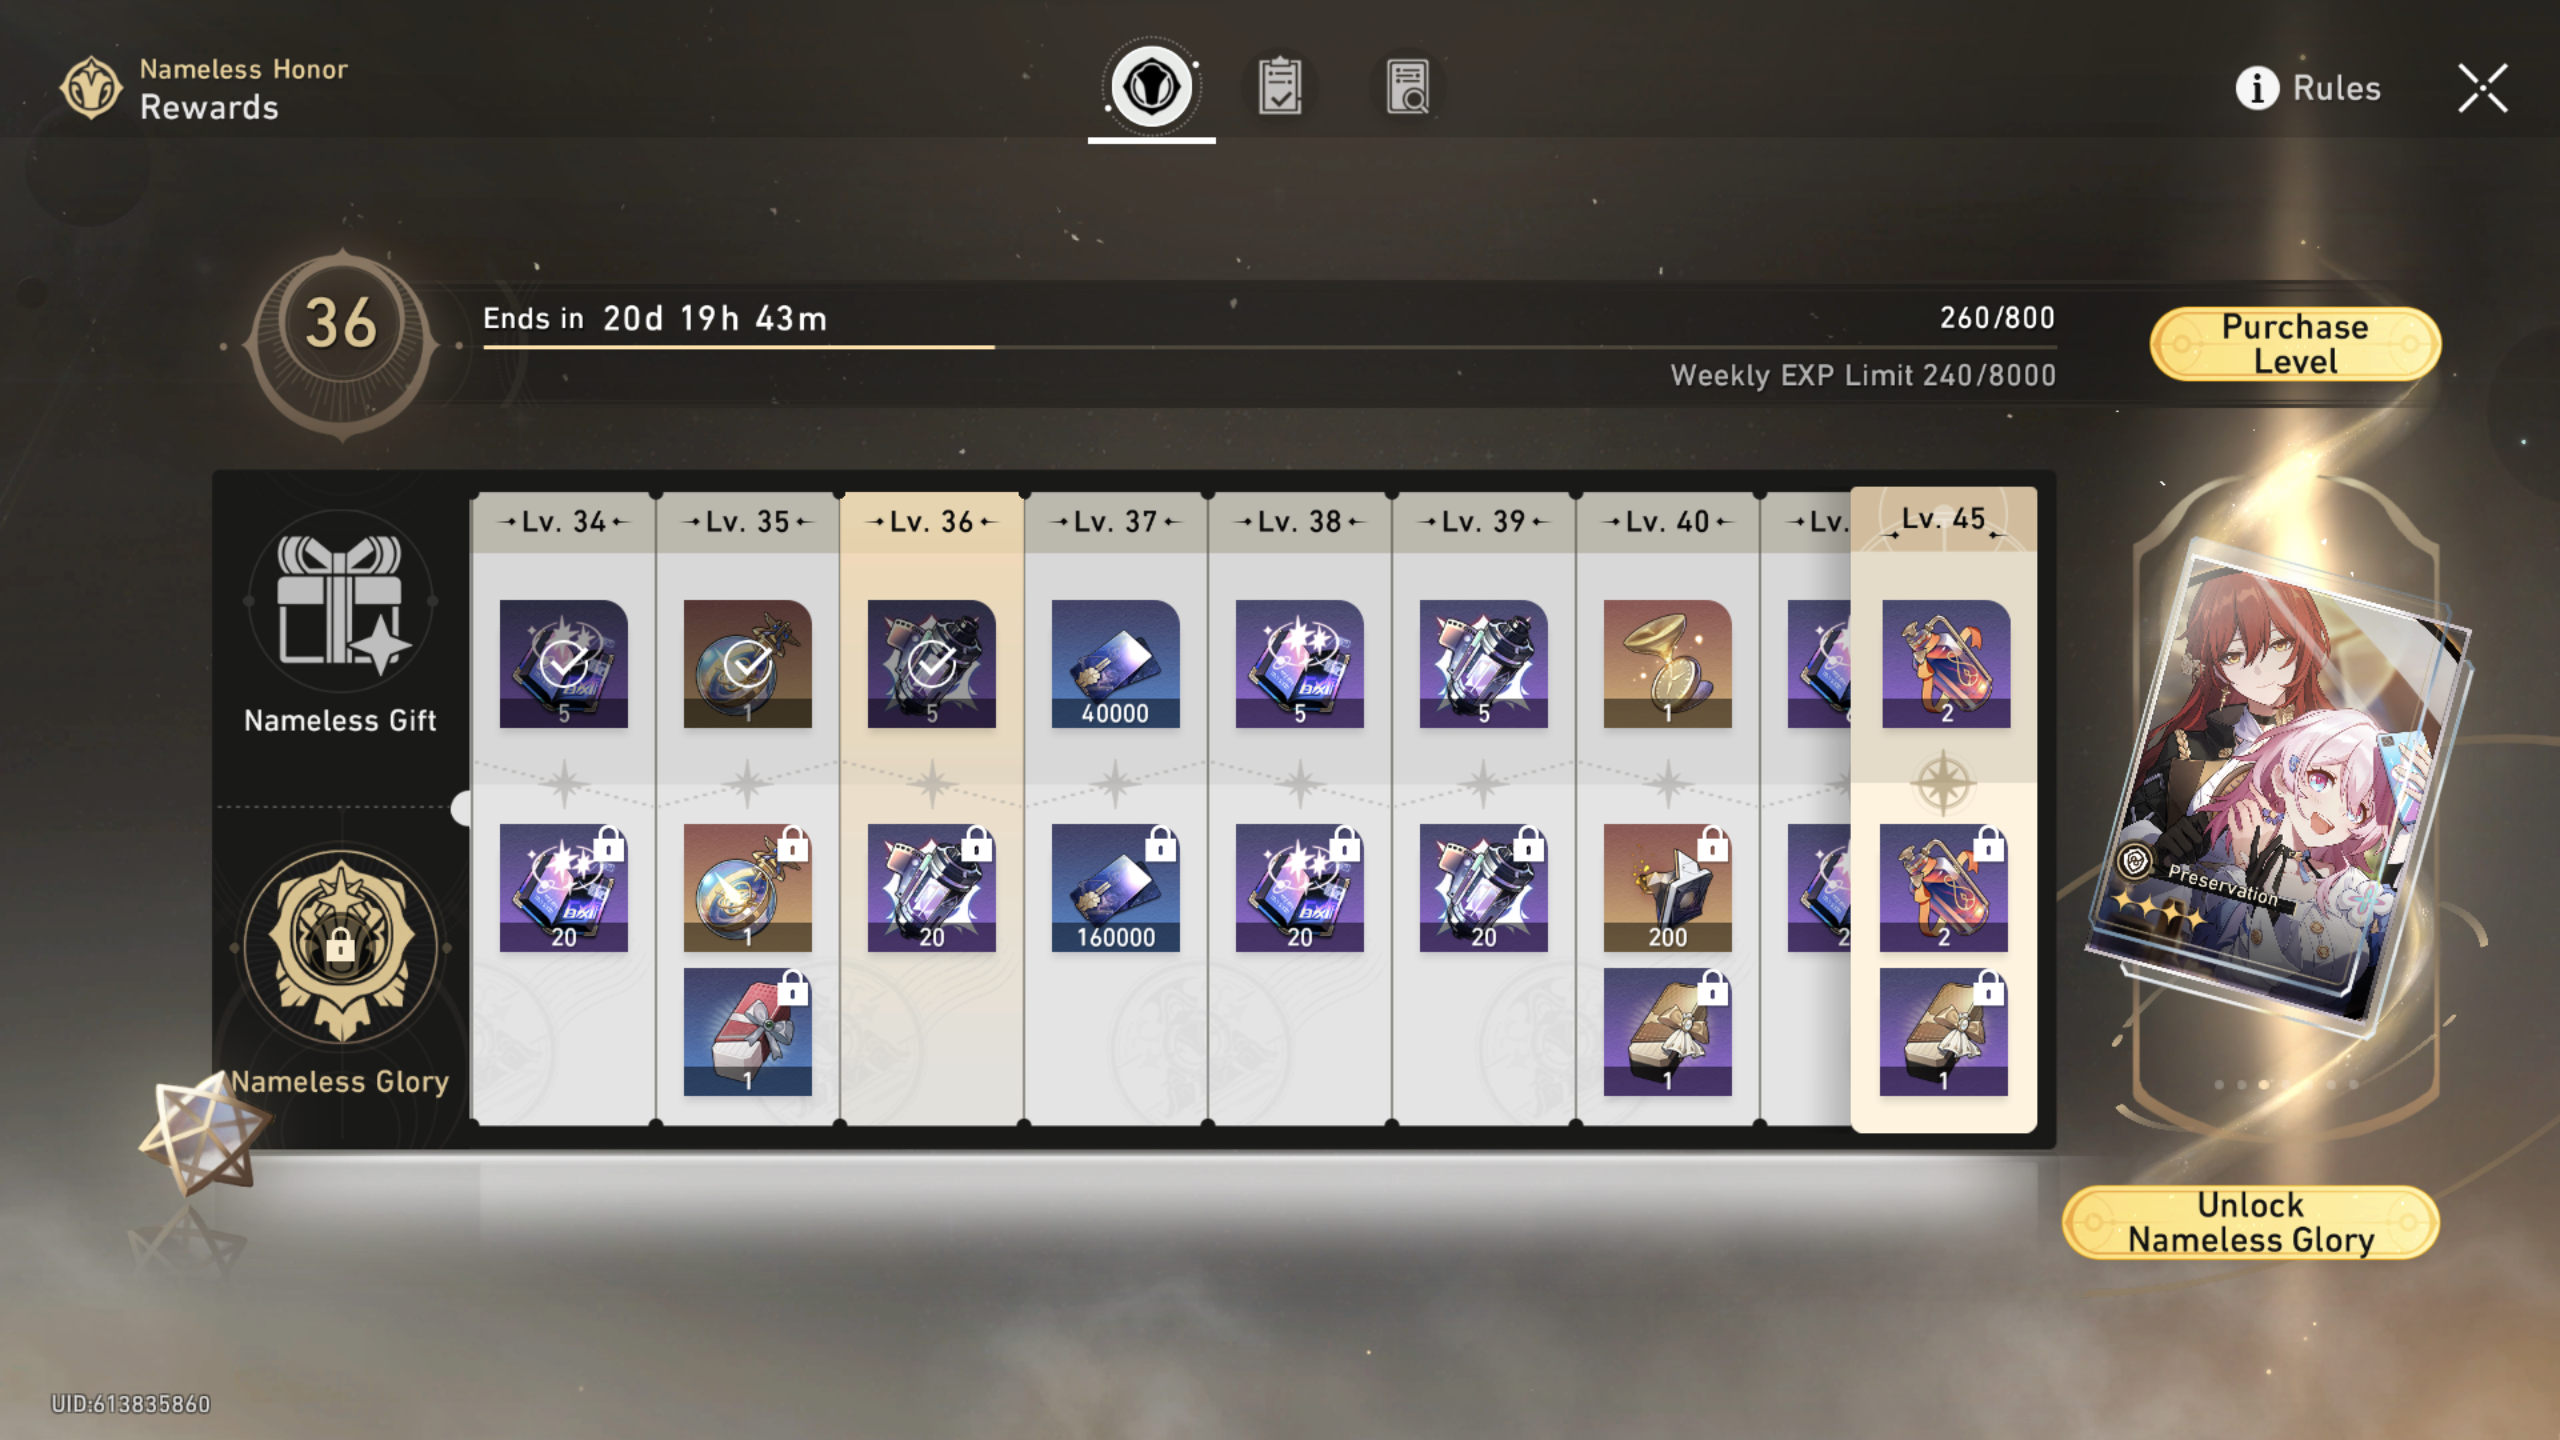Open the Rewards tab emblem icon
The image size is (2560, 1440).
point(1151,87)
